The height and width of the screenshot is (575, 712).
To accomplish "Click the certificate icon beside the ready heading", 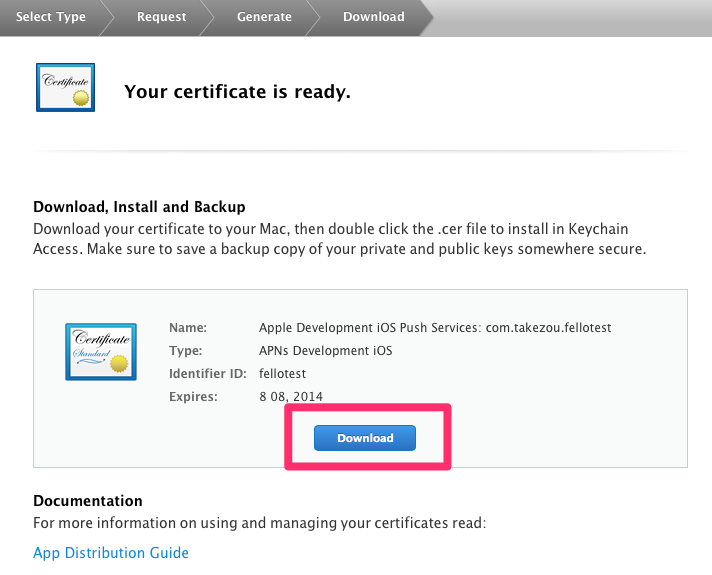I will coord(65,87).
